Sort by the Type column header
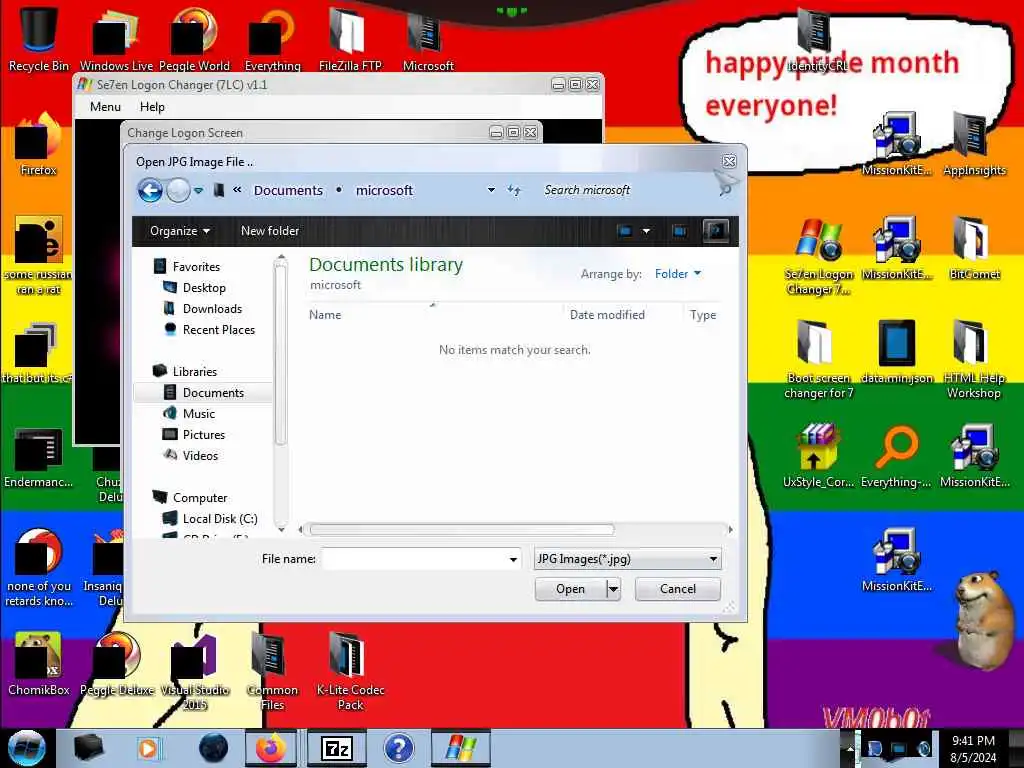The image size is (1024, 768). click(x=703, y=315)
